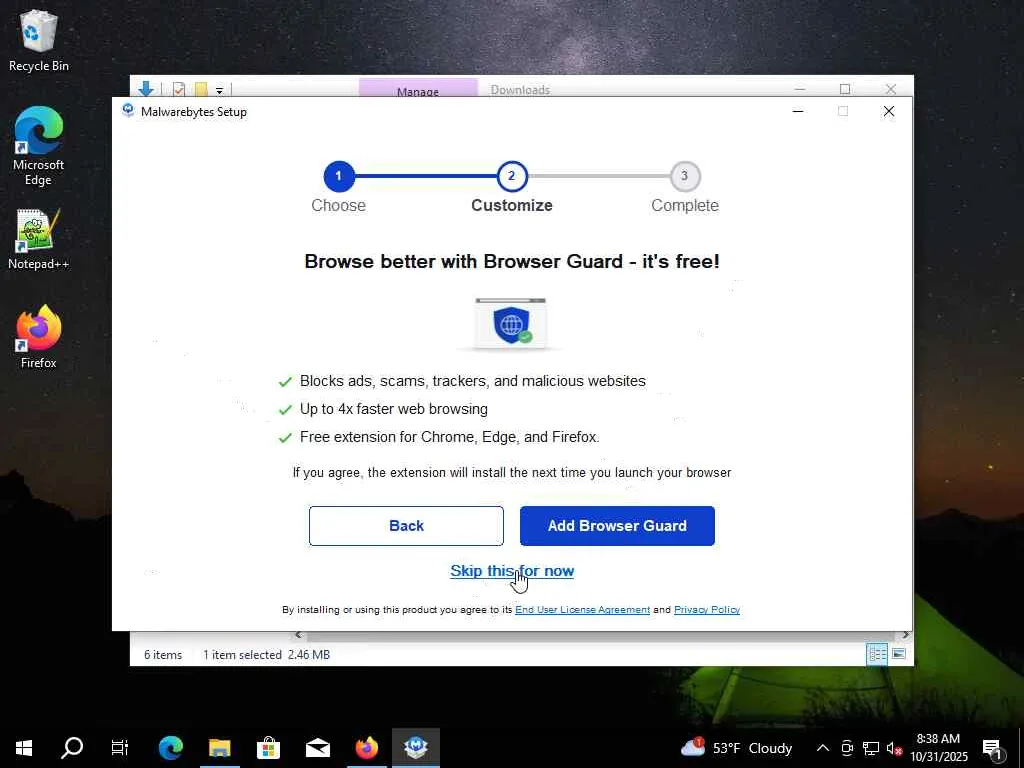Select the Notepad++ desktop shortcut
The width and height of the screenshot is (1024, 768).
click(x=39, y=239)
